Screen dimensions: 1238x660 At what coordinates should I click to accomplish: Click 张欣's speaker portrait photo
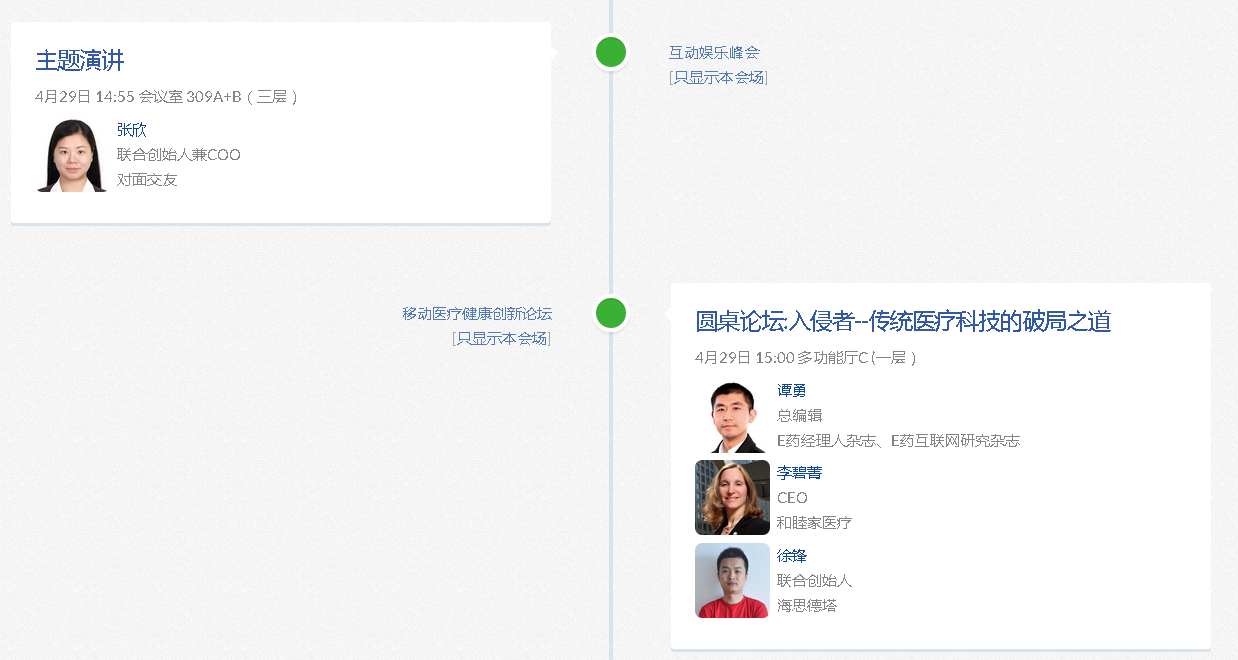[x=72, y=156]
